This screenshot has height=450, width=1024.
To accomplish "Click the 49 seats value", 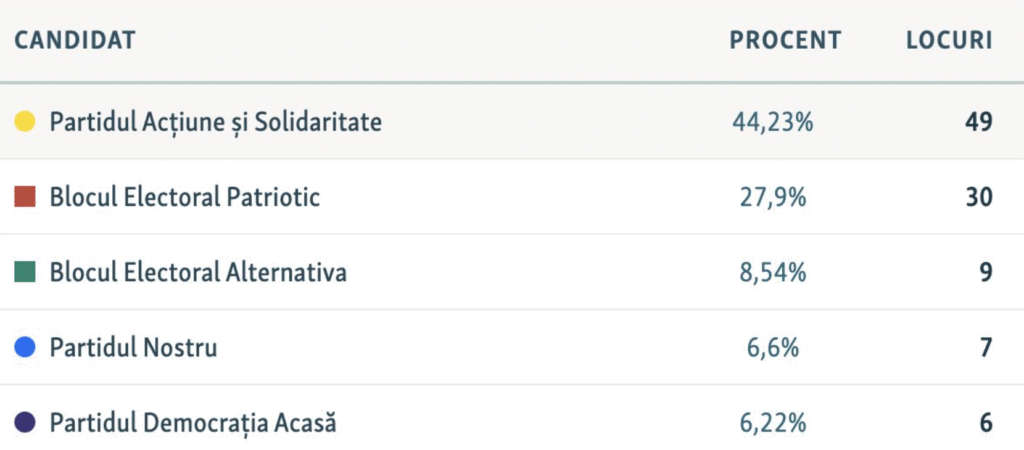I will coord(979,122).
